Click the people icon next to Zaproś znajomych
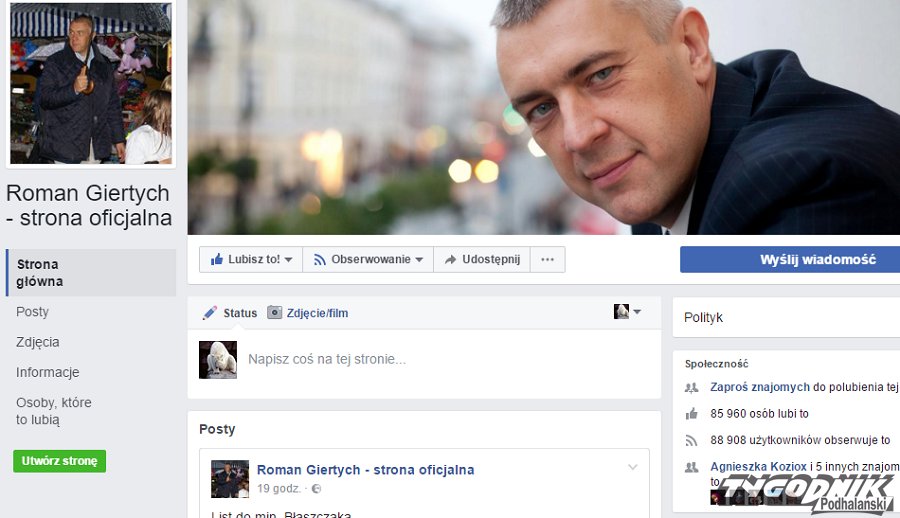The image size is (900, 518). tap(691, 387)
